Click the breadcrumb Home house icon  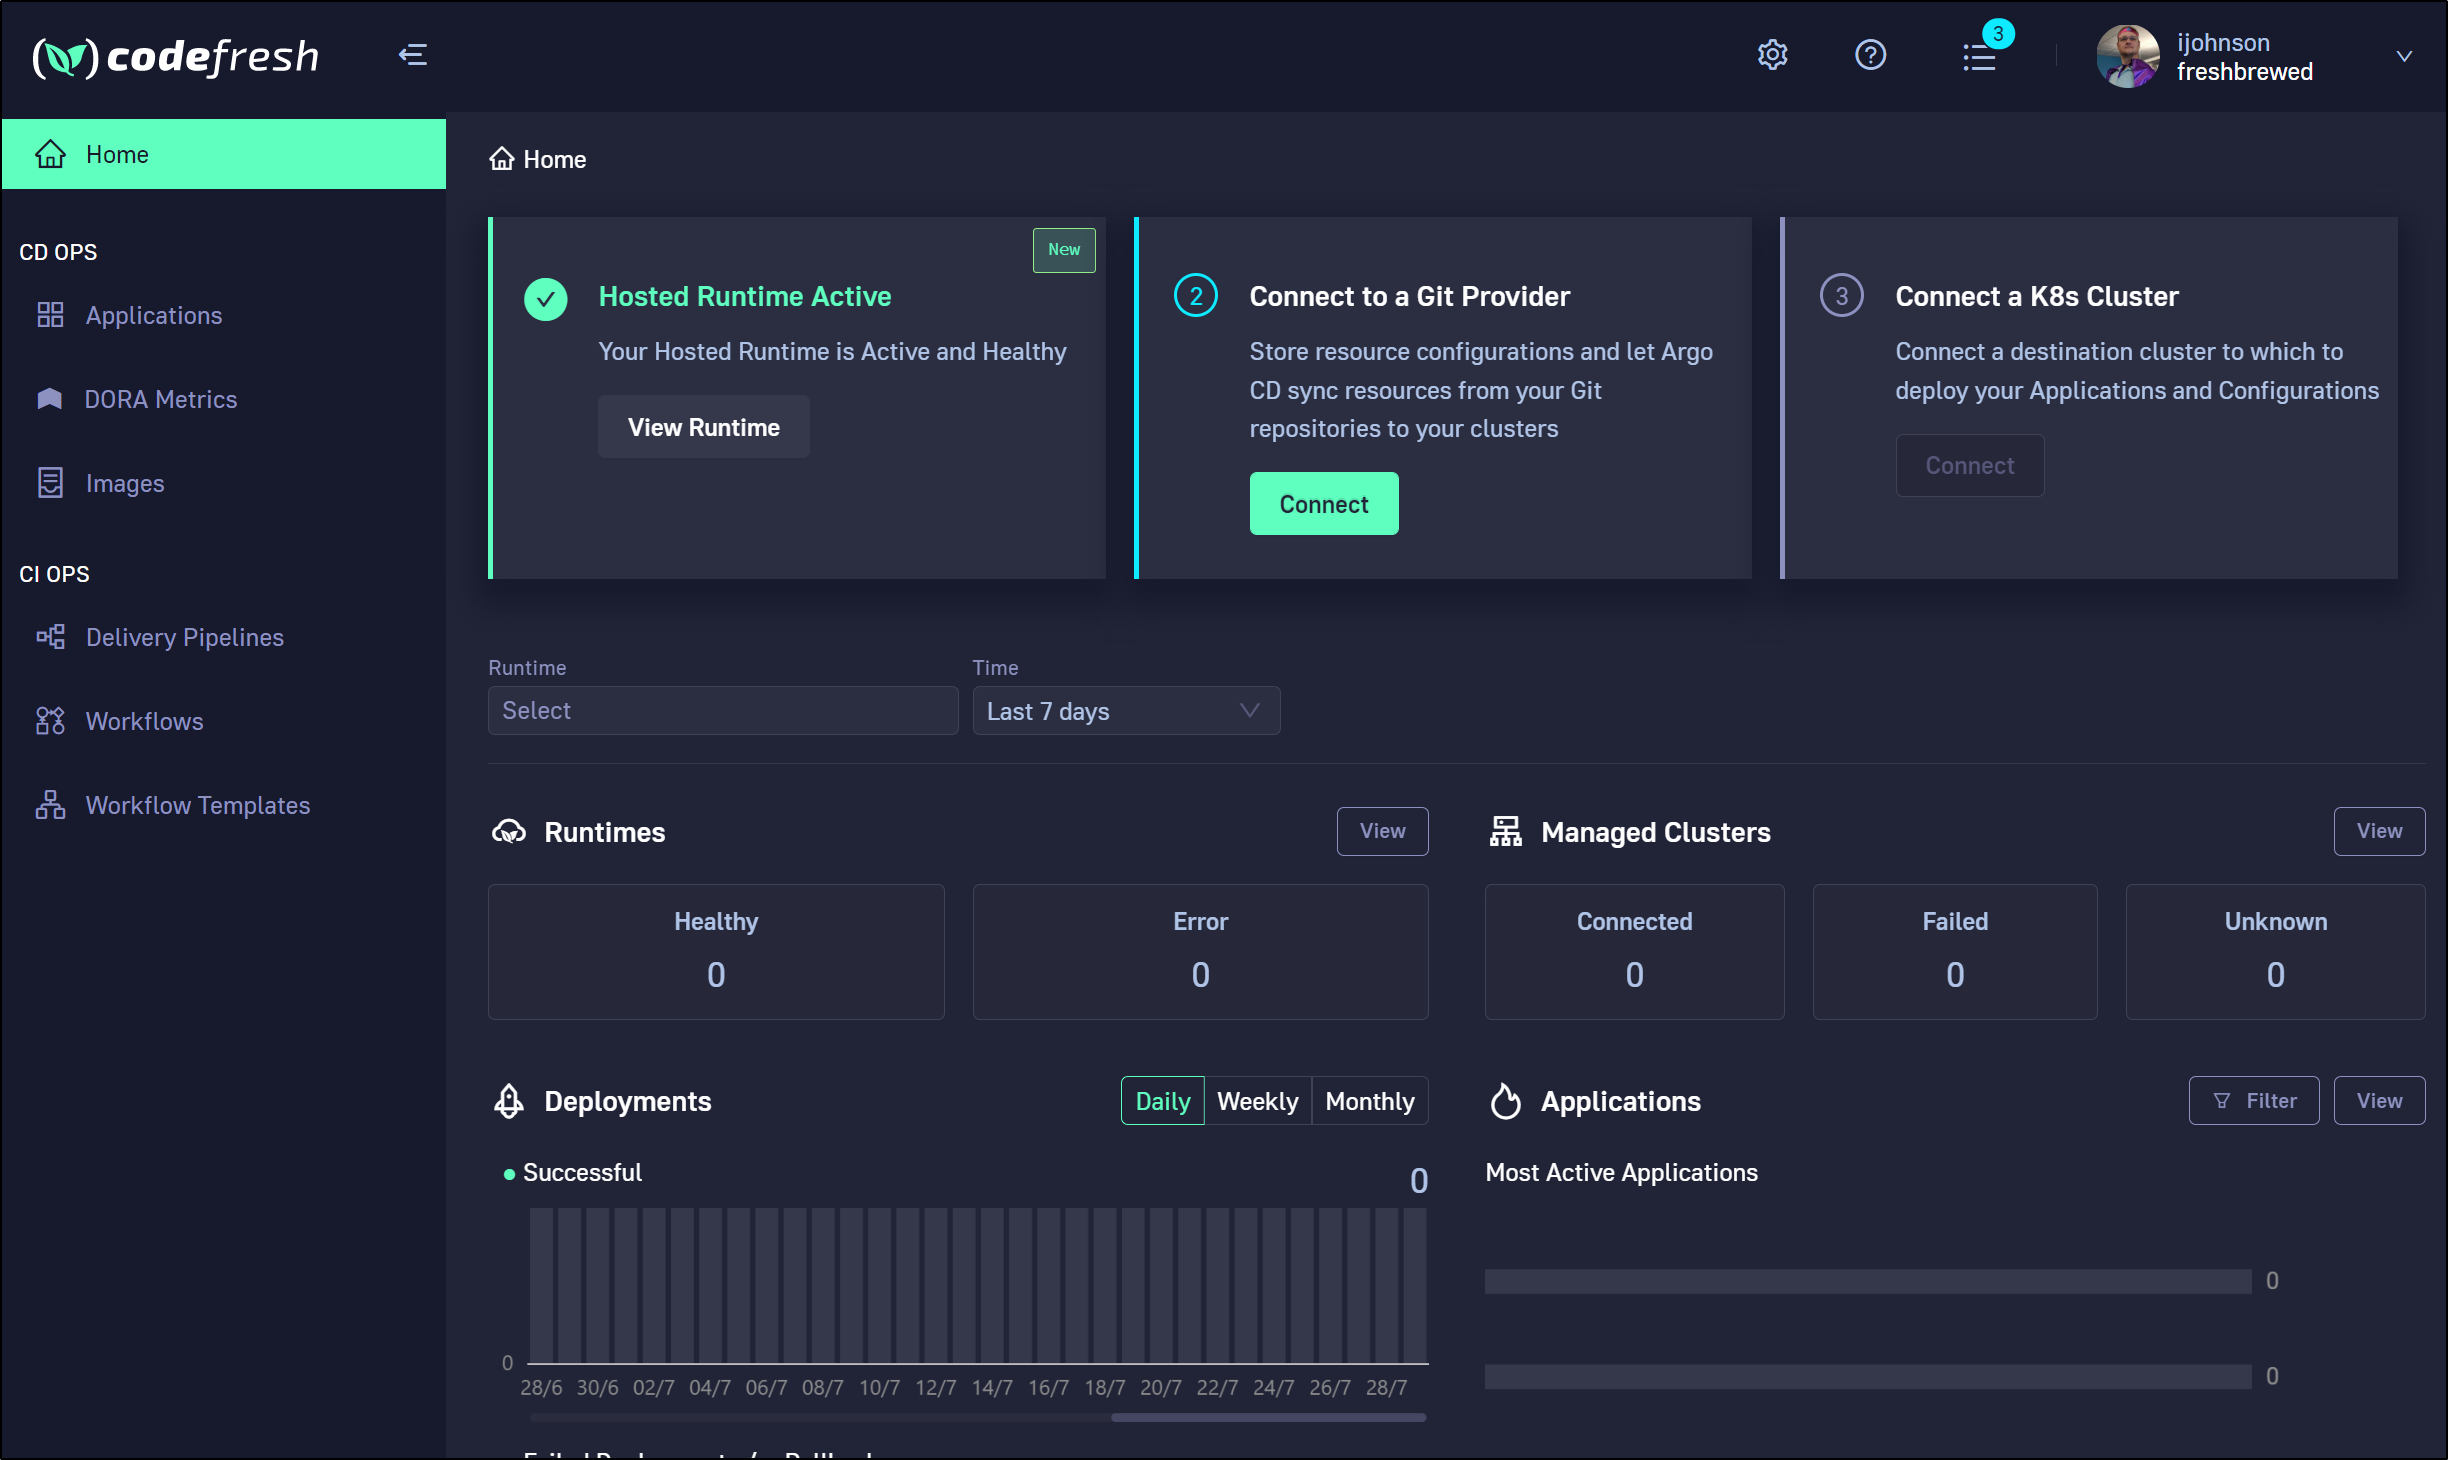(501, 159)
